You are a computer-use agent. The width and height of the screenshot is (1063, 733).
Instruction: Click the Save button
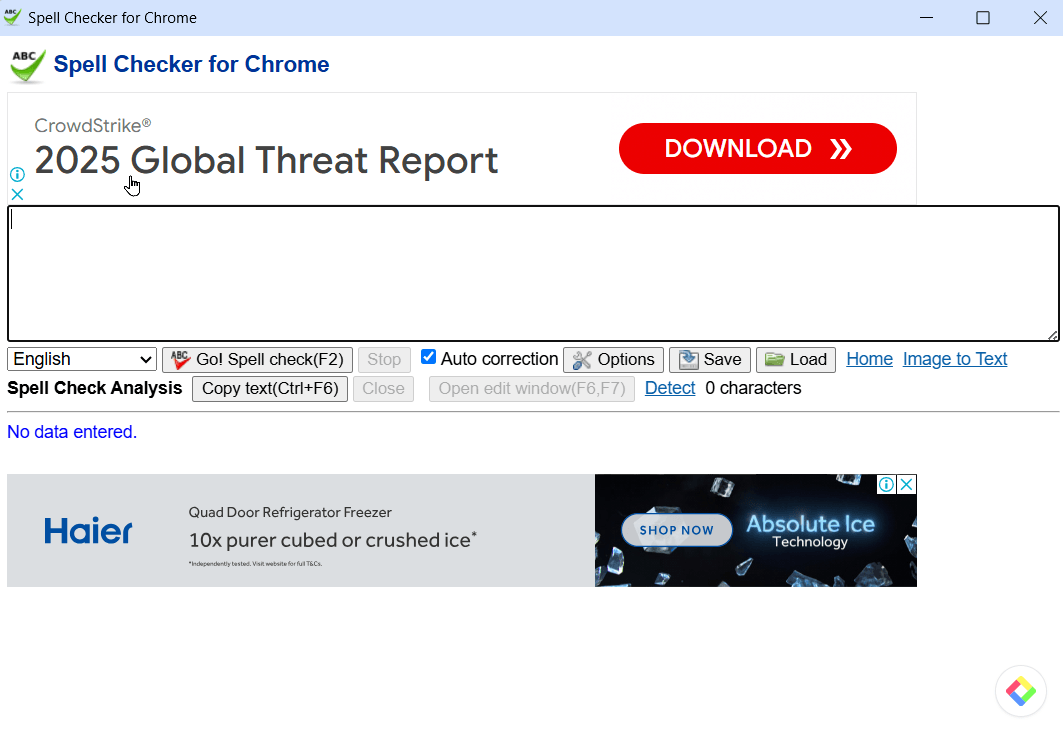tap(710, 359)
